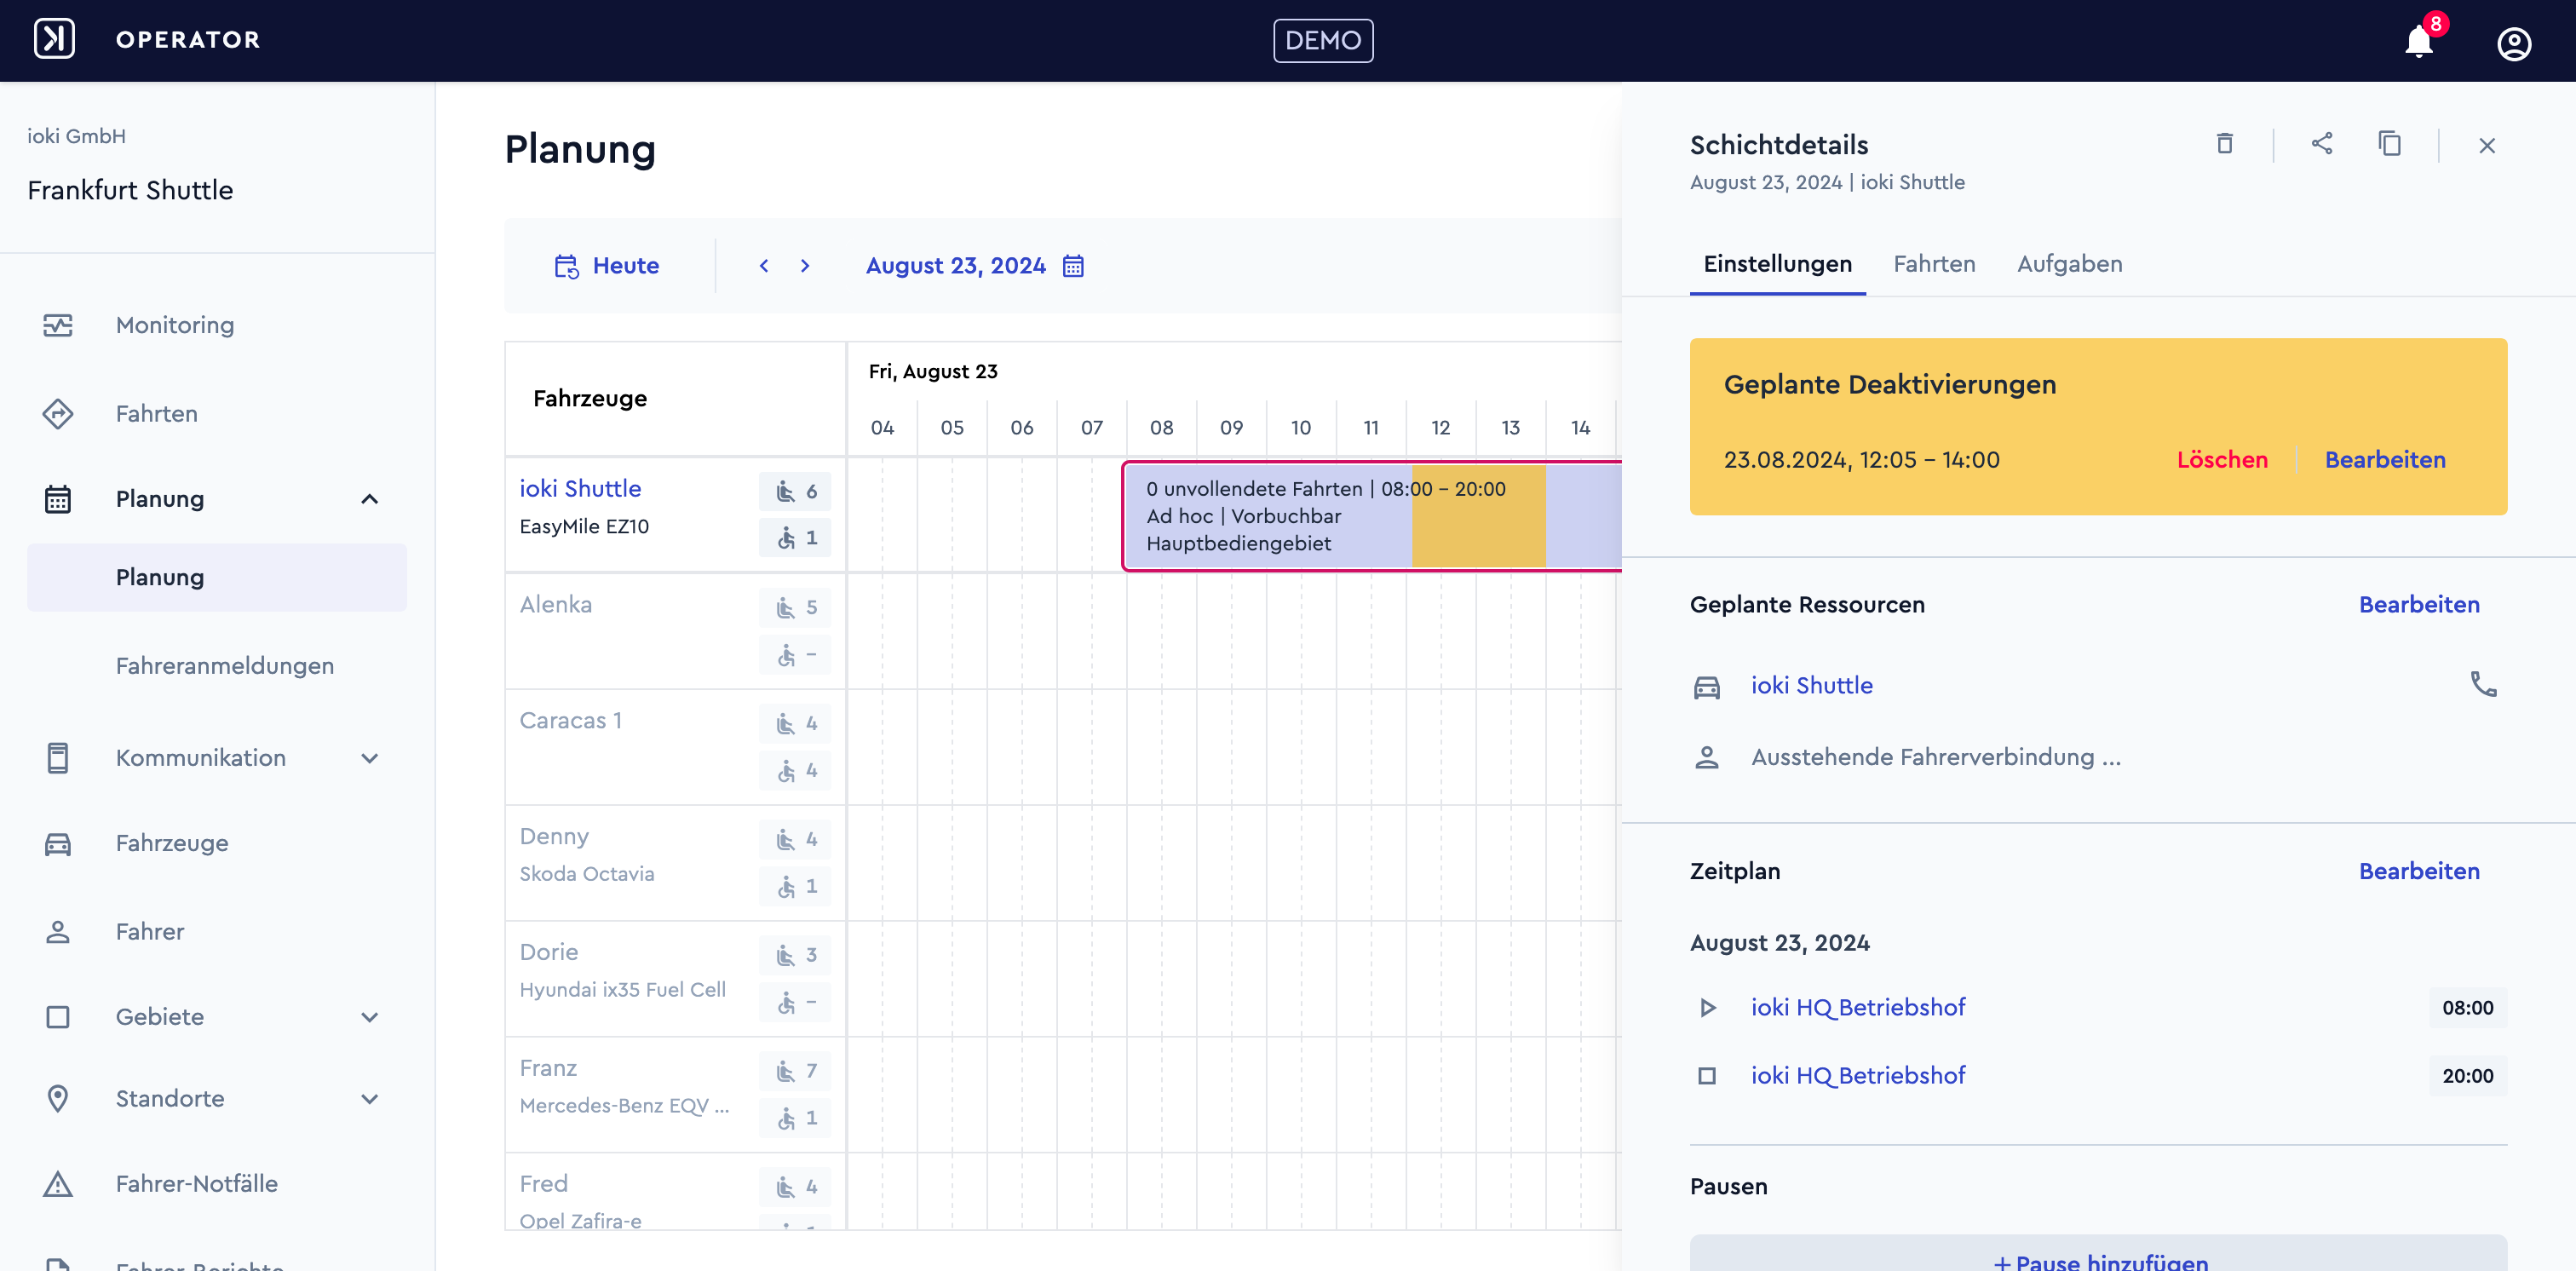Open start location ioki HQ_Betriebshof 08:00

point(1857,1007)
